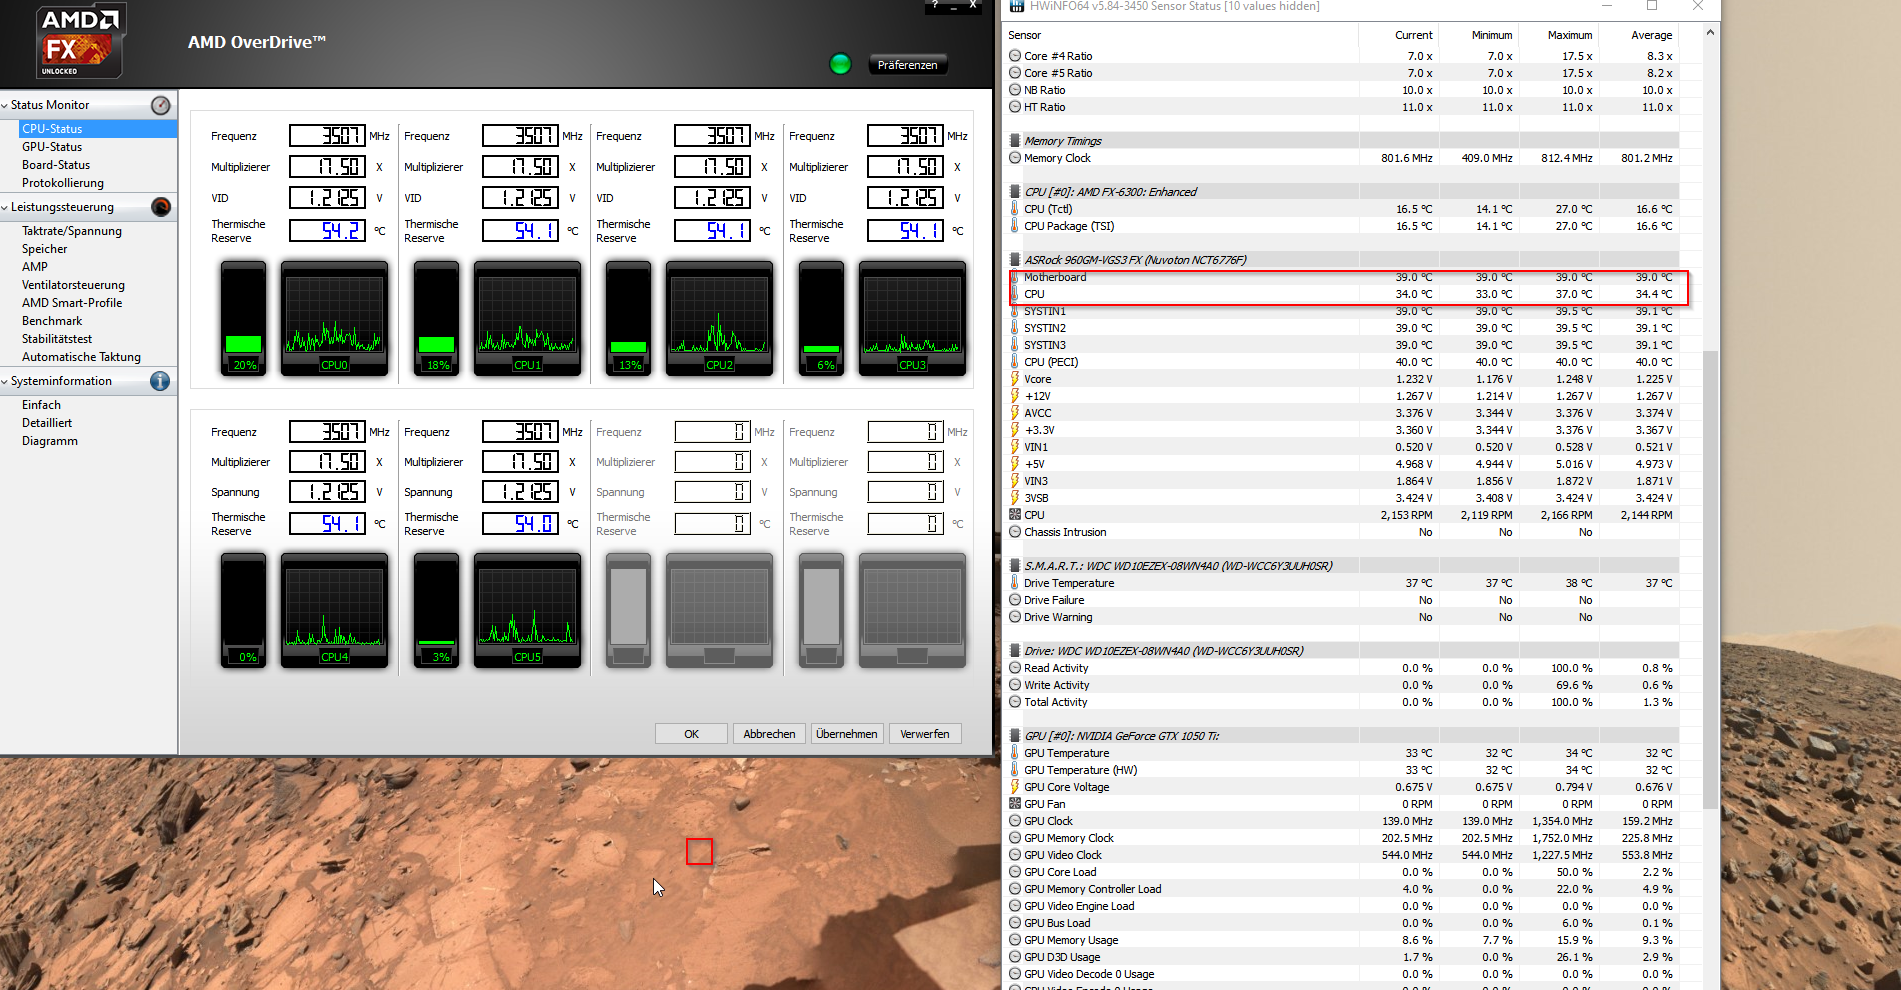The width and height of the screenshot is (1901, 990).
Task: Click the HWiNFO scrollbar up arrow
Action: tap(1710, 33)
